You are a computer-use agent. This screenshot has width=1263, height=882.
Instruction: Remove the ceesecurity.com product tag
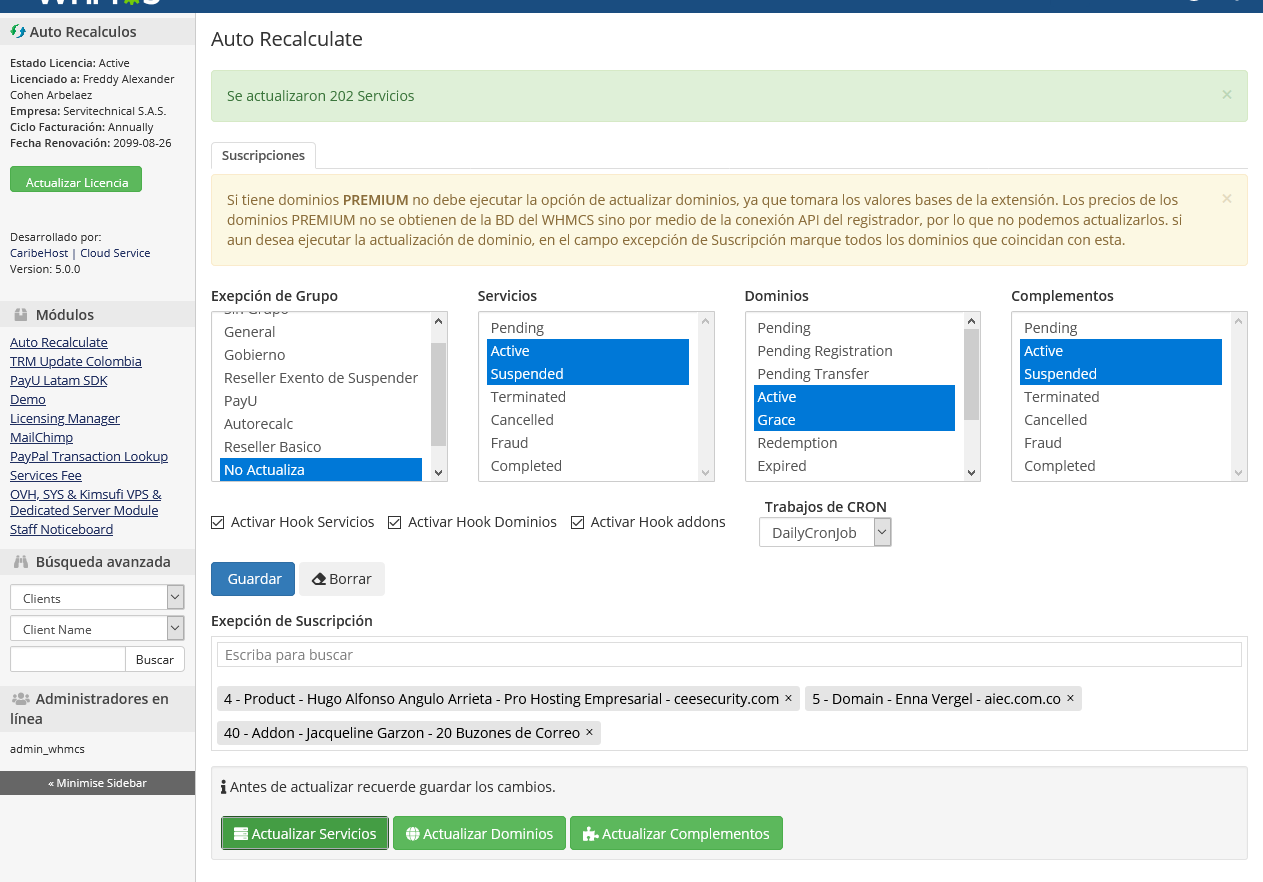tap(788, 698)
